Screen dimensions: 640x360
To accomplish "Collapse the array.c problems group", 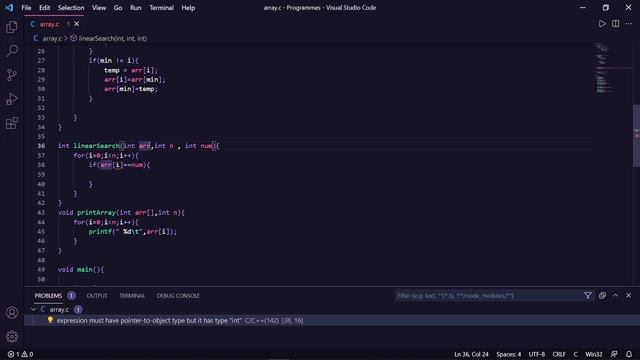I will coord(33,309).
